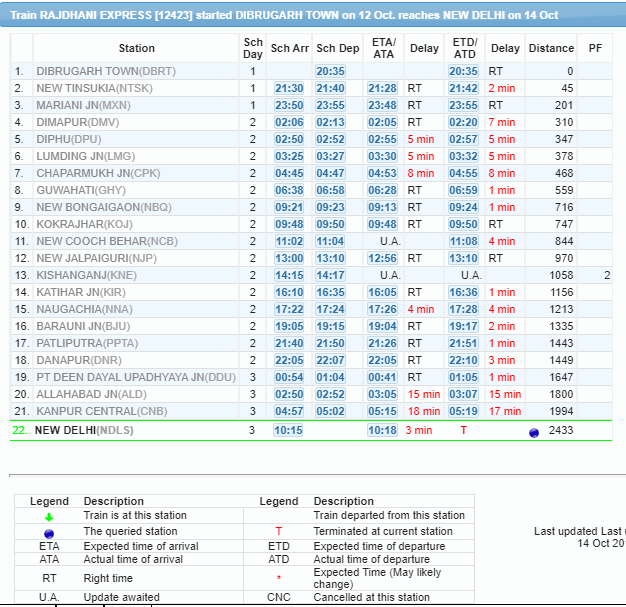Select station KATIHAR JN(KIR)

81,292
